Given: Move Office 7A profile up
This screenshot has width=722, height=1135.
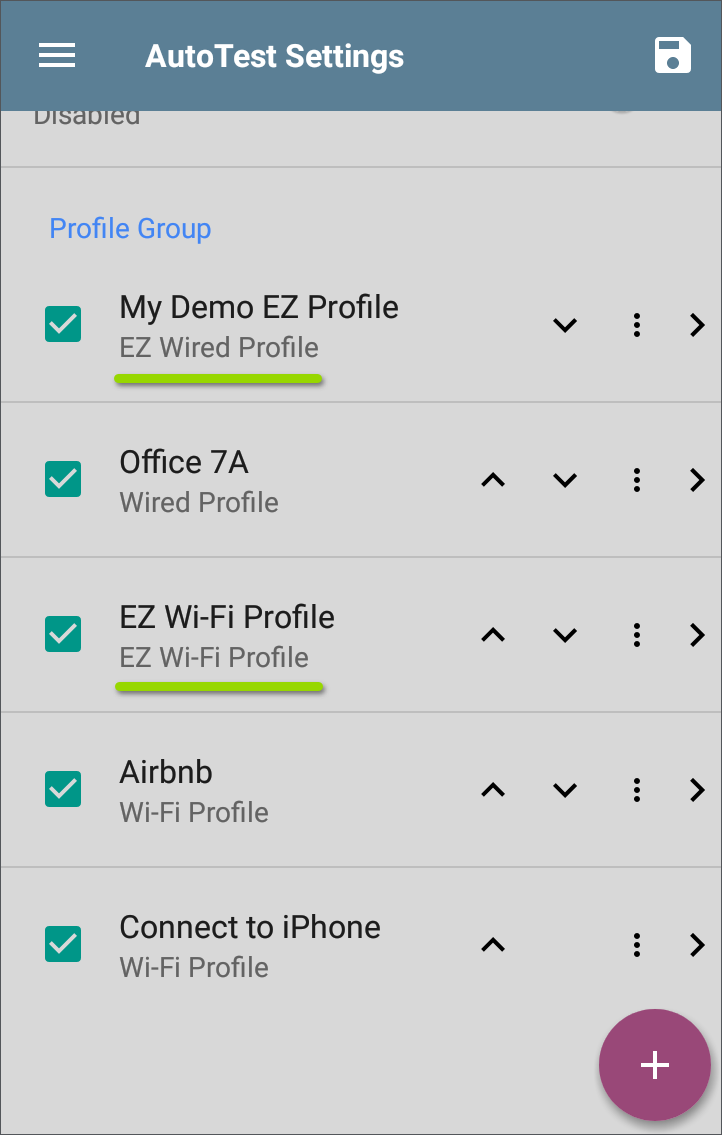Looking at the screenshot, I should [493, 480].
